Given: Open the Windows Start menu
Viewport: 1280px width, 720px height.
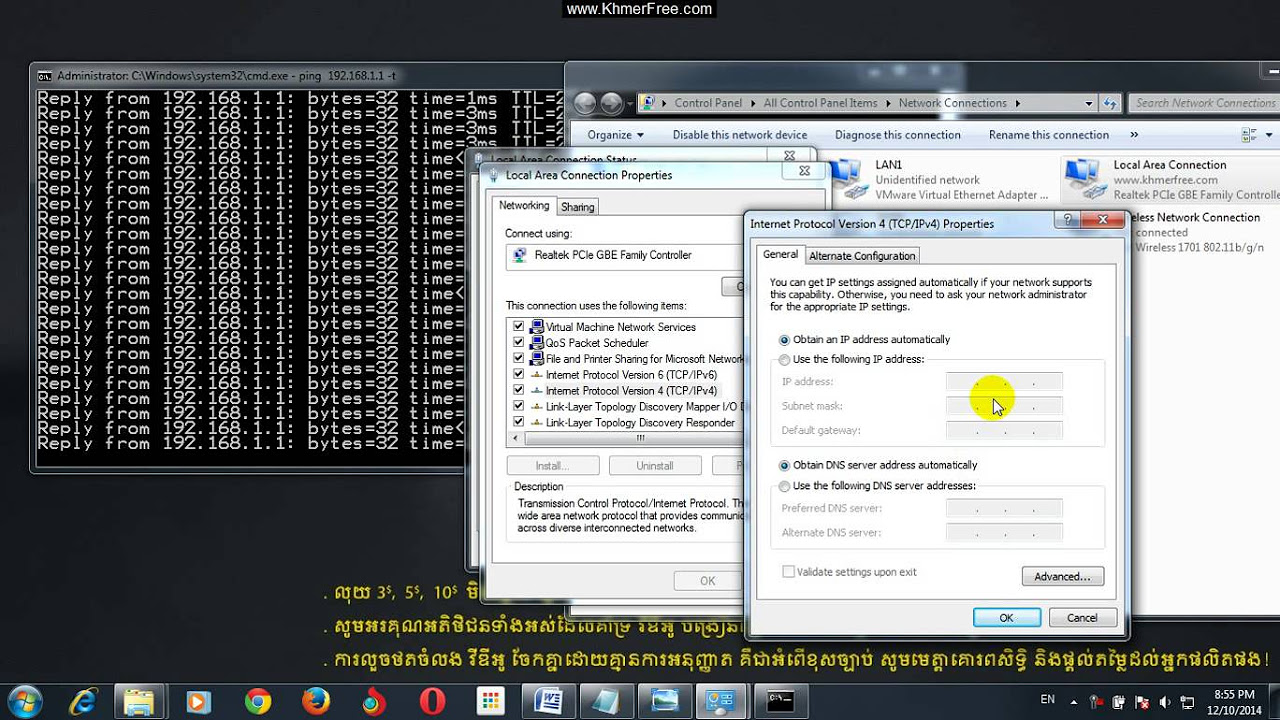Looking at the screenshot, I should pos(24,702).
